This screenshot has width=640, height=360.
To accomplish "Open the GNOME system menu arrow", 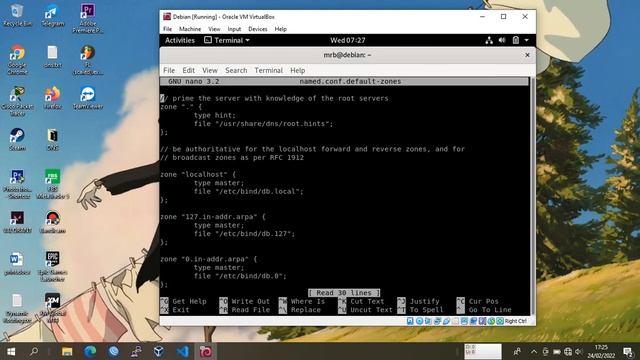I will point(527,40).
